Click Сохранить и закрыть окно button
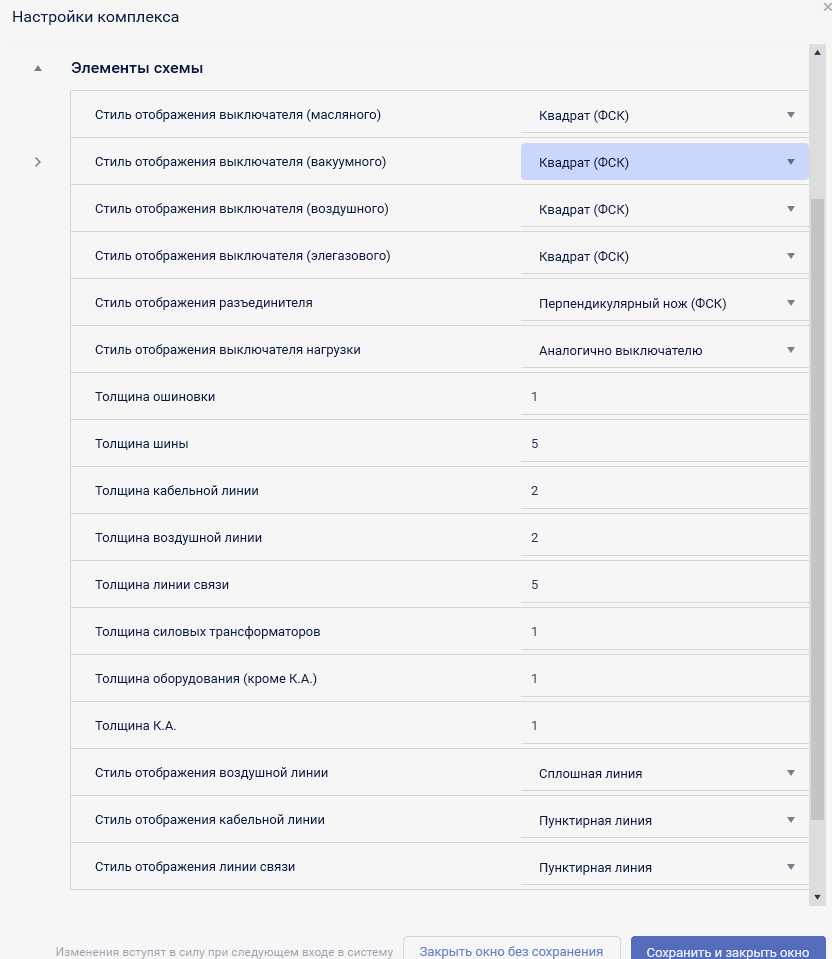 [x=727, y=951]
